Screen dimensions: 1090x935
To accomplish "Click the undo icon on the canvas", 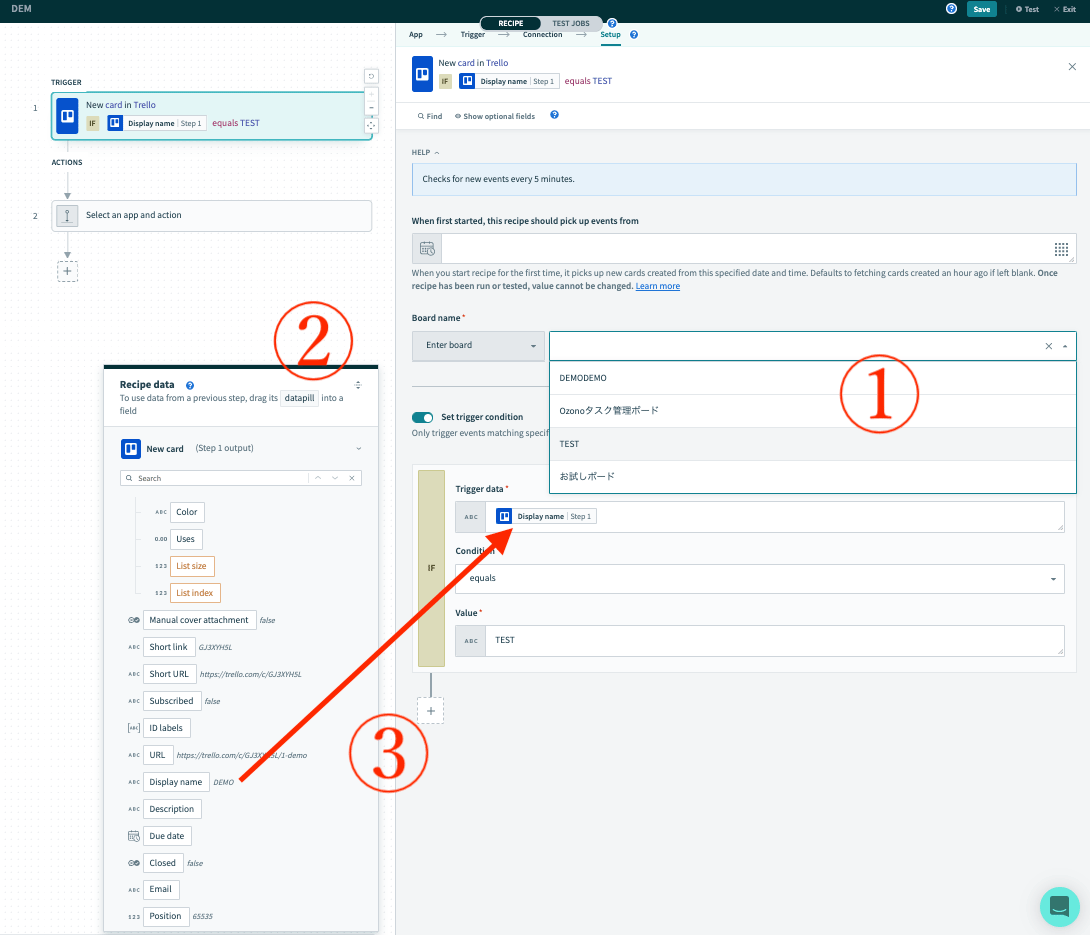I will point(371,76).
